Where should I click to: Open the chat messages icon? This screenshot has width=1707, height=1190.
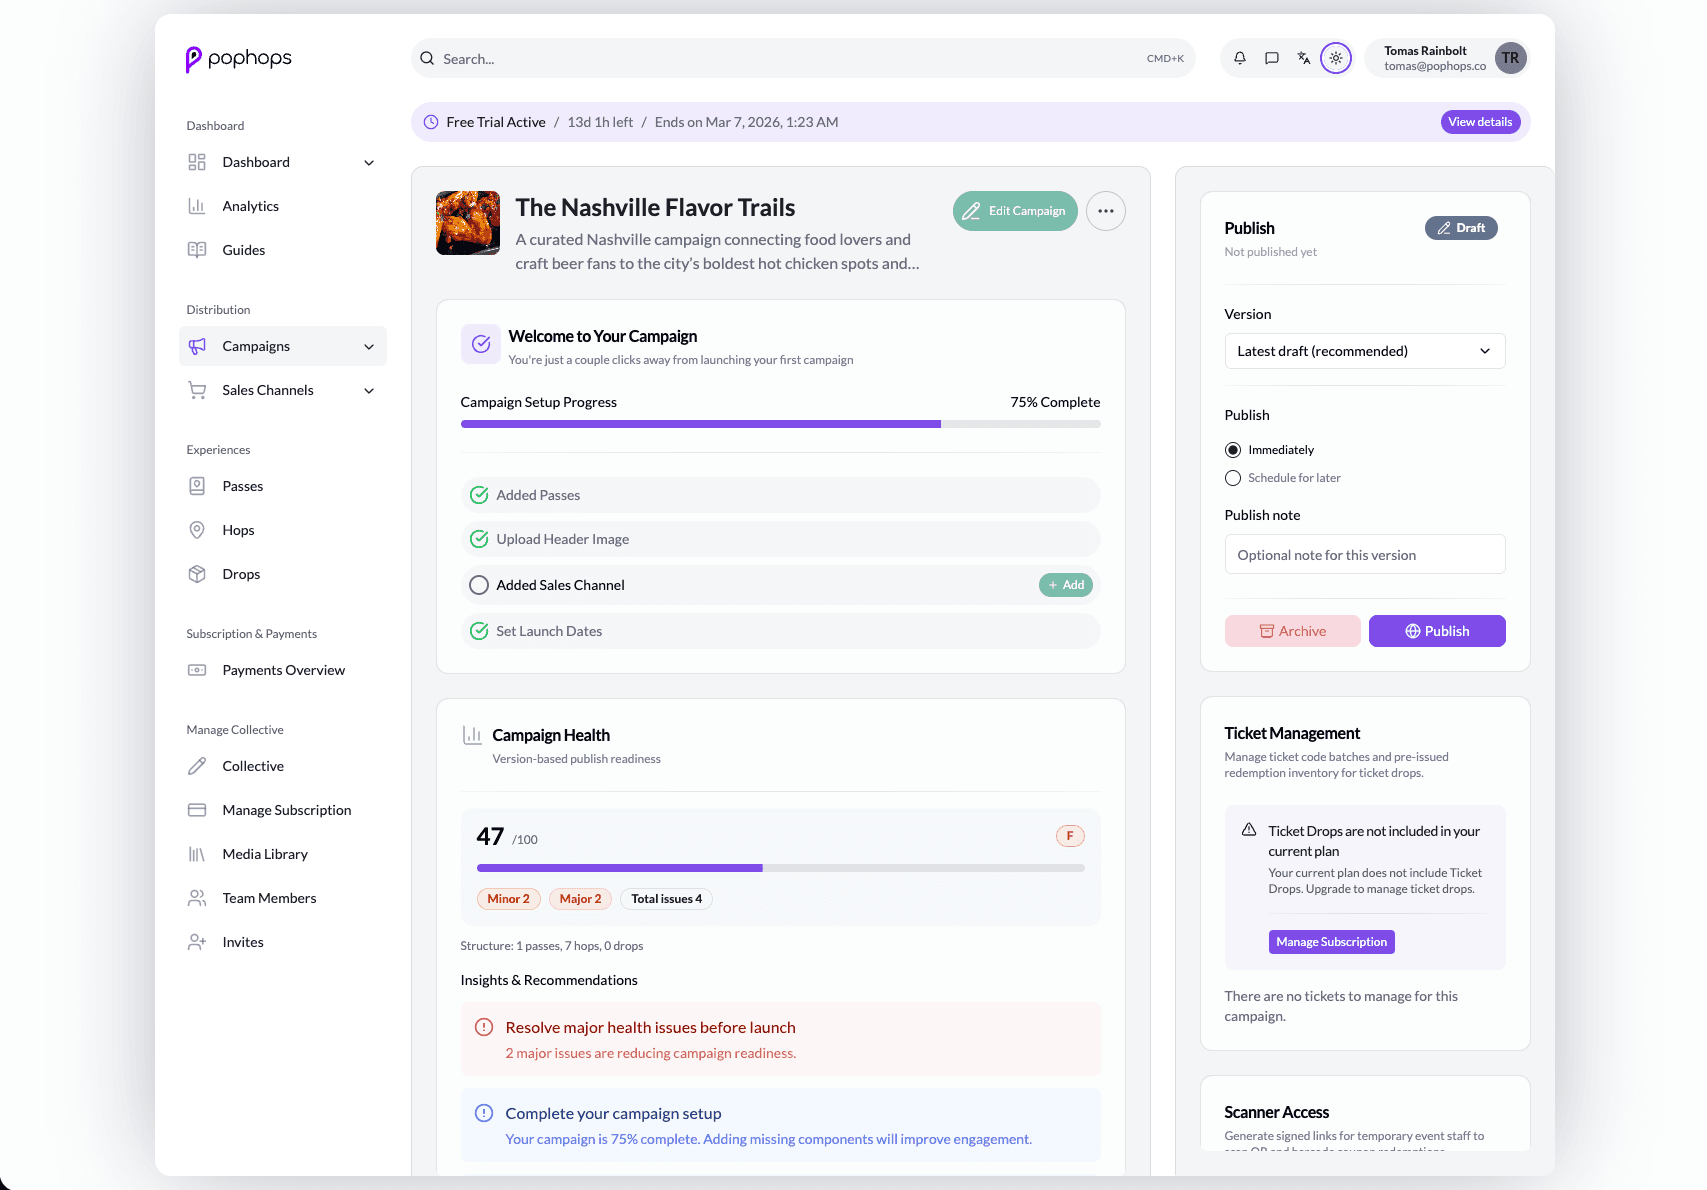[x=1272, y=58]
